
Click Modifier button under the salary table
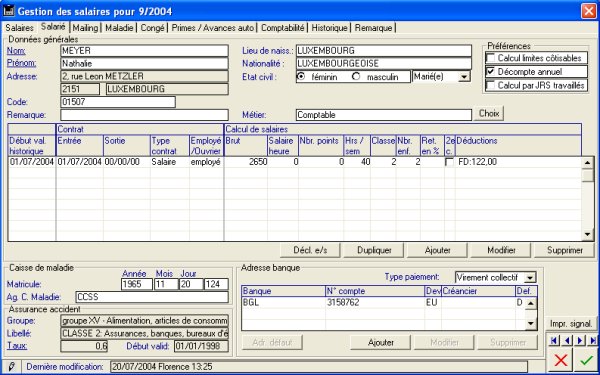501,250
